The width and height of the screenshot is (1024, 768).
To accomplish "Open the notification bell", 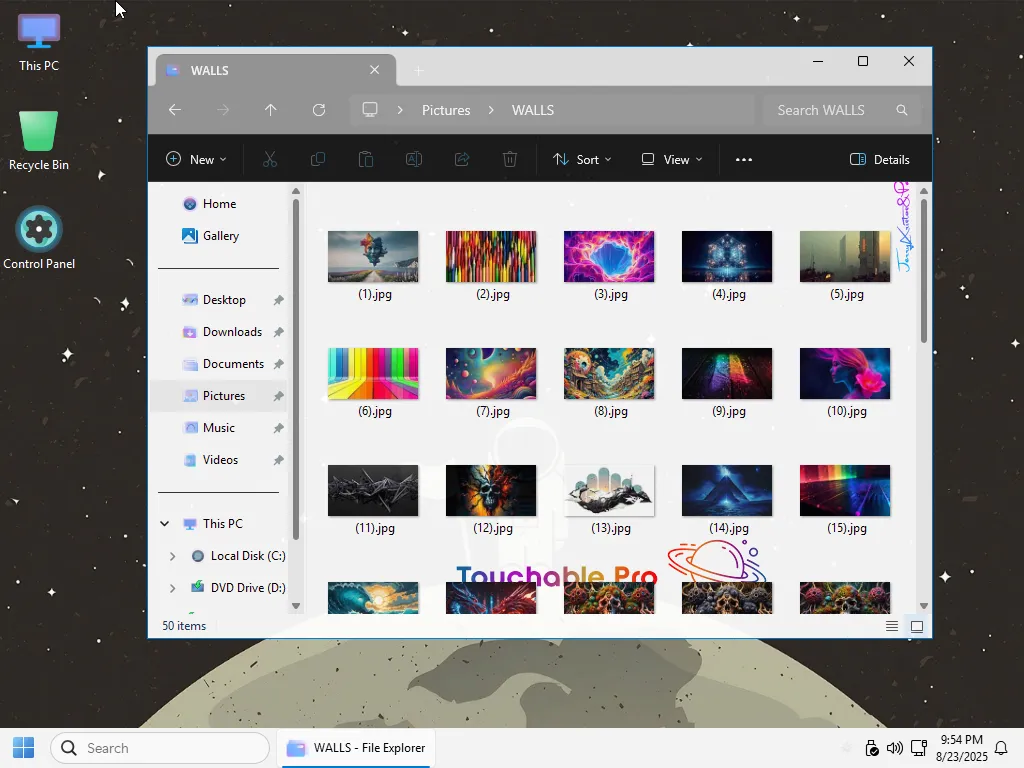I will (x=1000, y=748).
